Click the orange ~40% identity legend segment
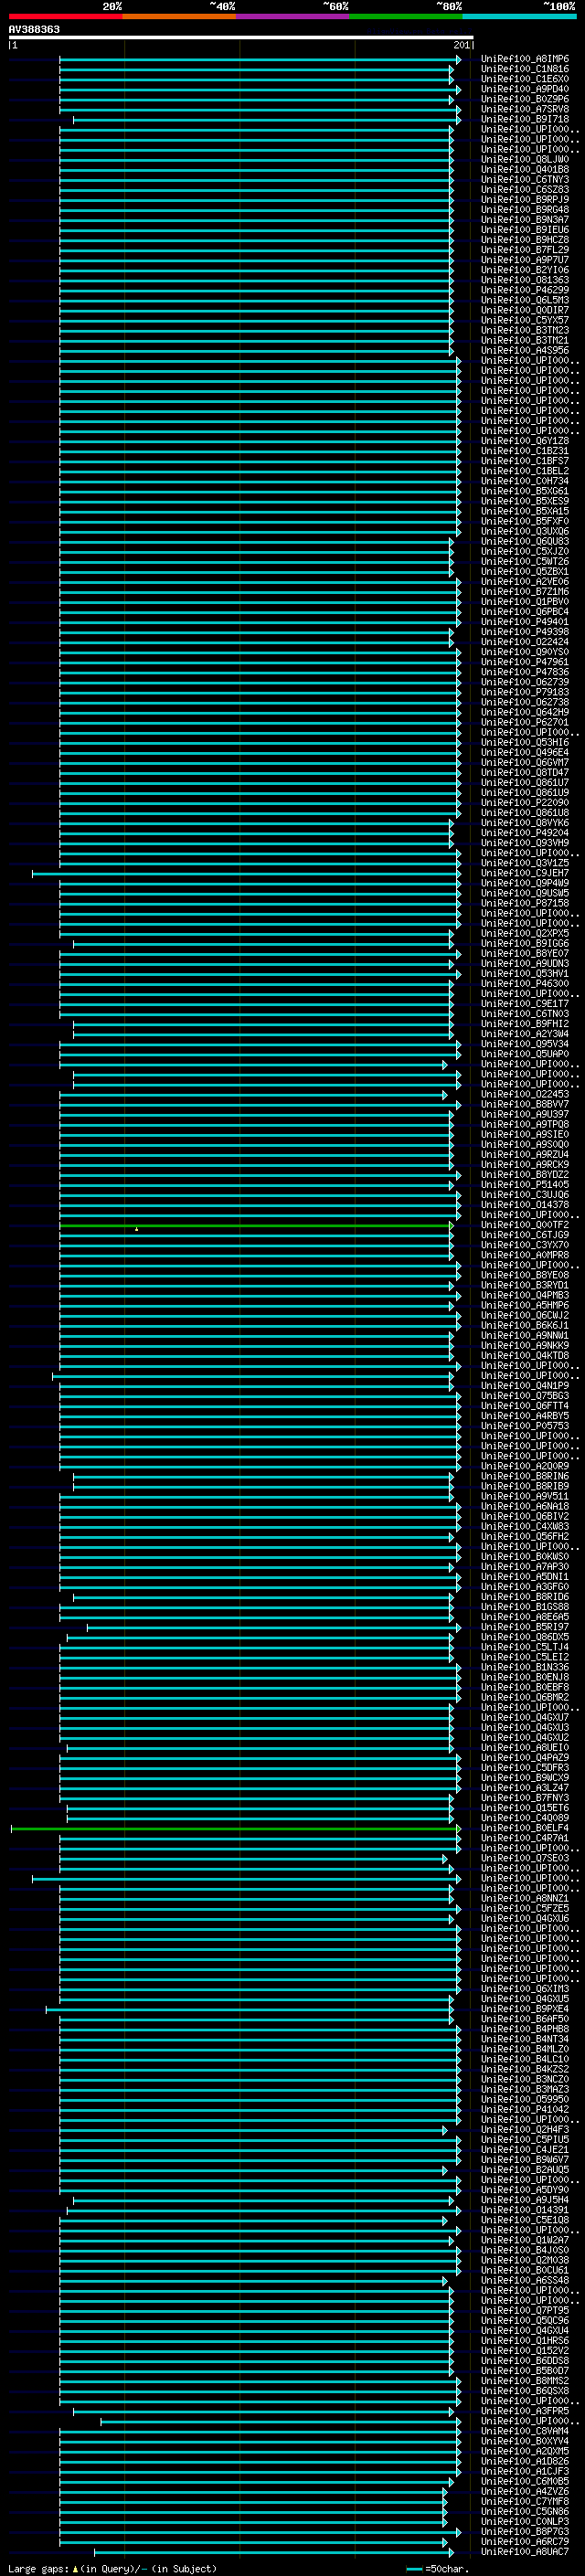The width and height of the screenshot is (585, 2576). (x=179, y=16)
